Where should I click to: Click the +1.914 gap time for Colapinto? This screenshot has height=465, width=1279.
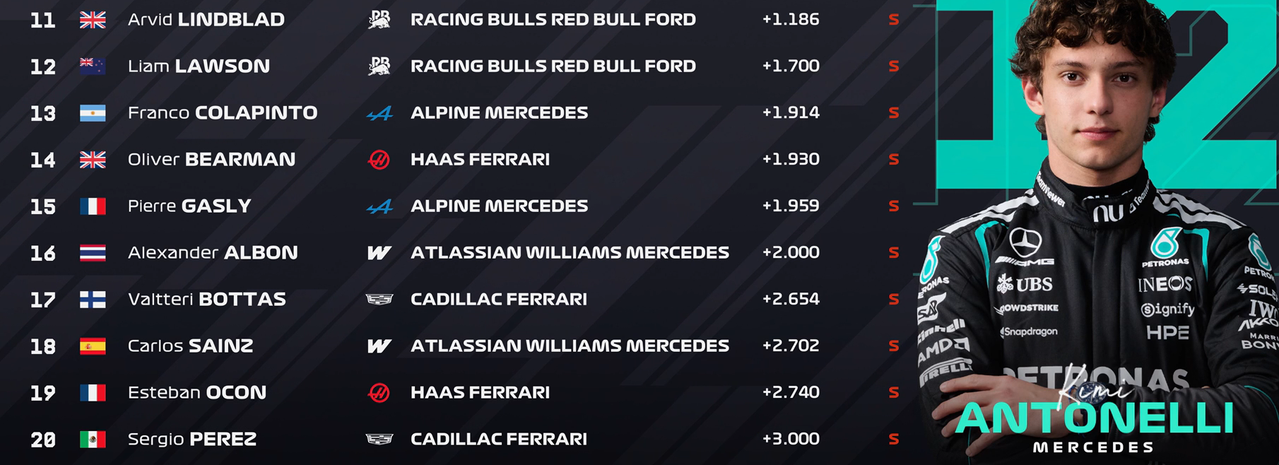click(790, 113)
